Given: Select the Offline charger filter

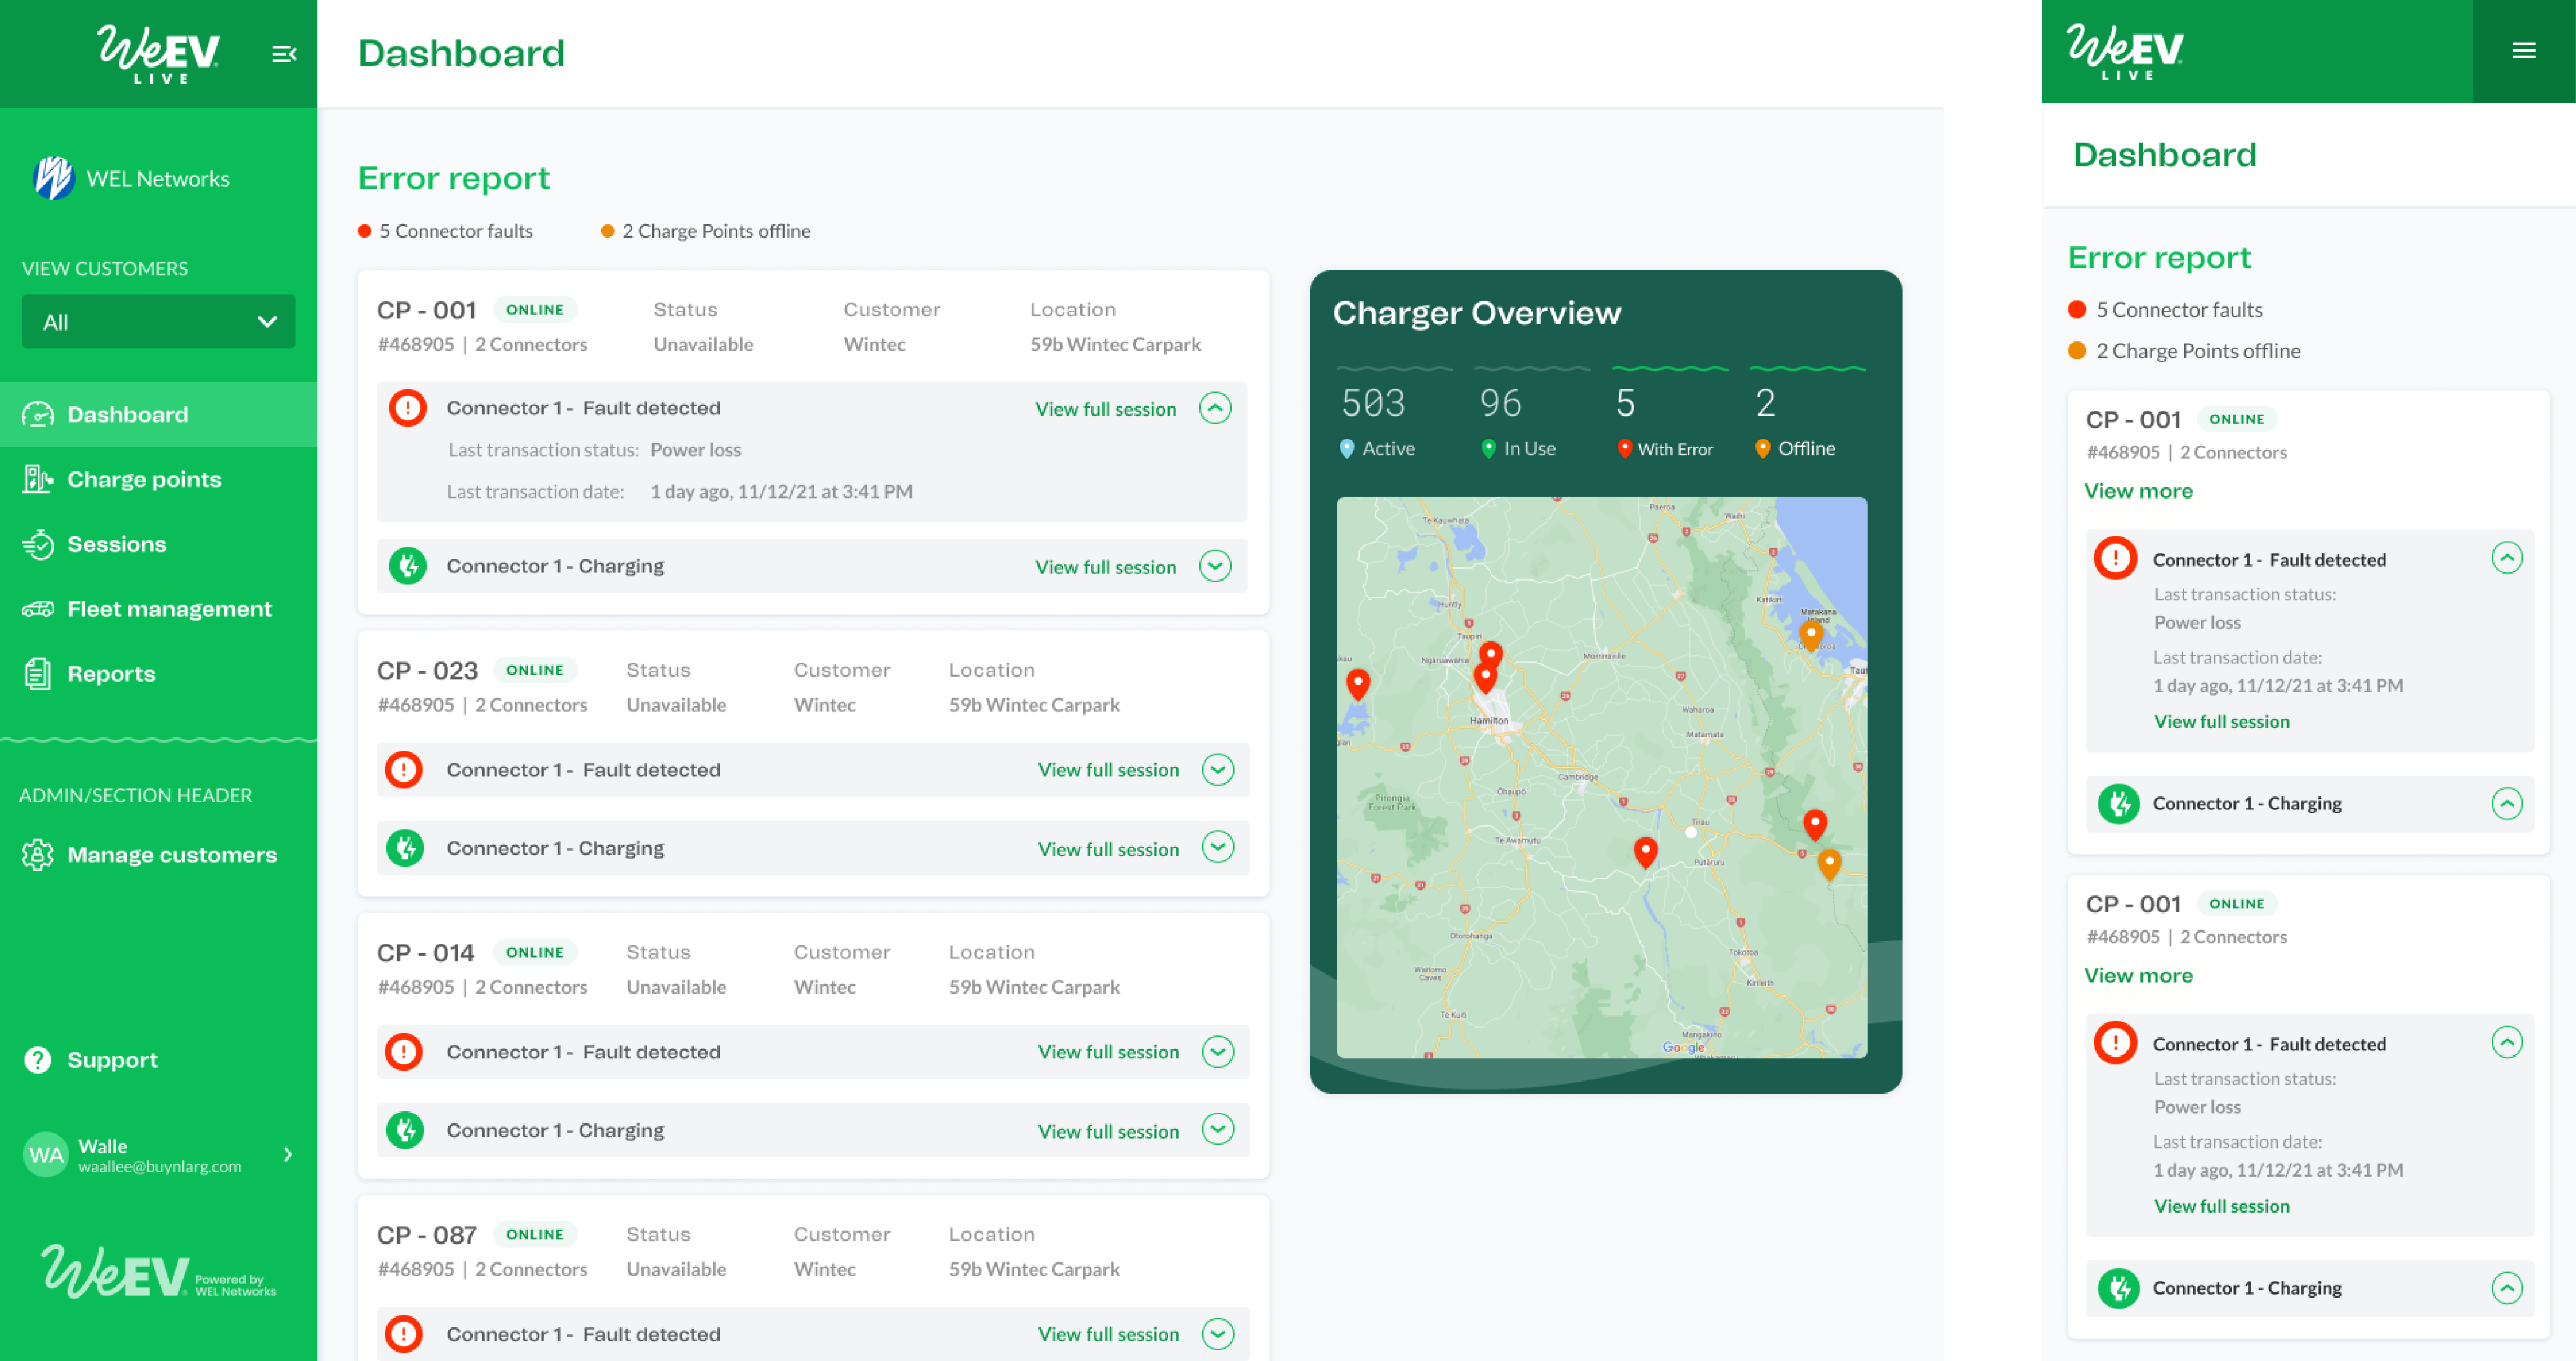Looking at the screenshot, I should [1795, 448].
